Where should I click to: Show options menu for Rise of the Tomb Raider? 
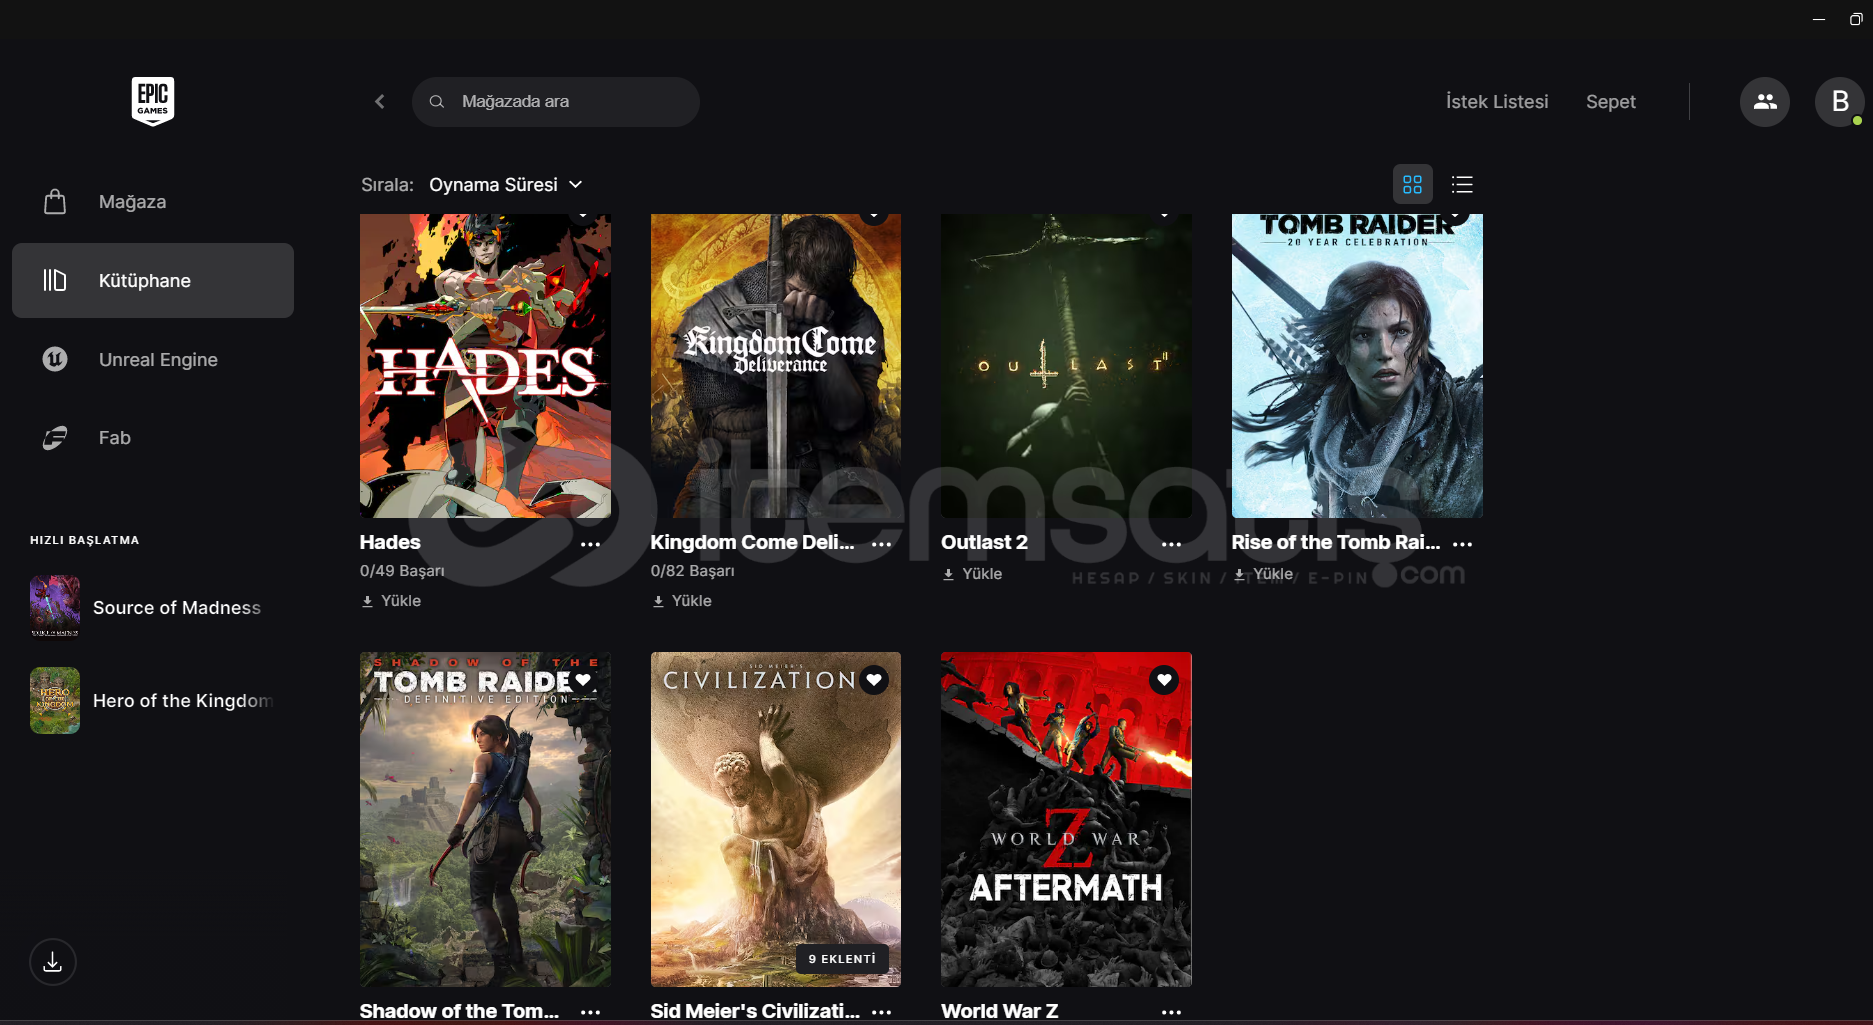(x=1462, y=544)
